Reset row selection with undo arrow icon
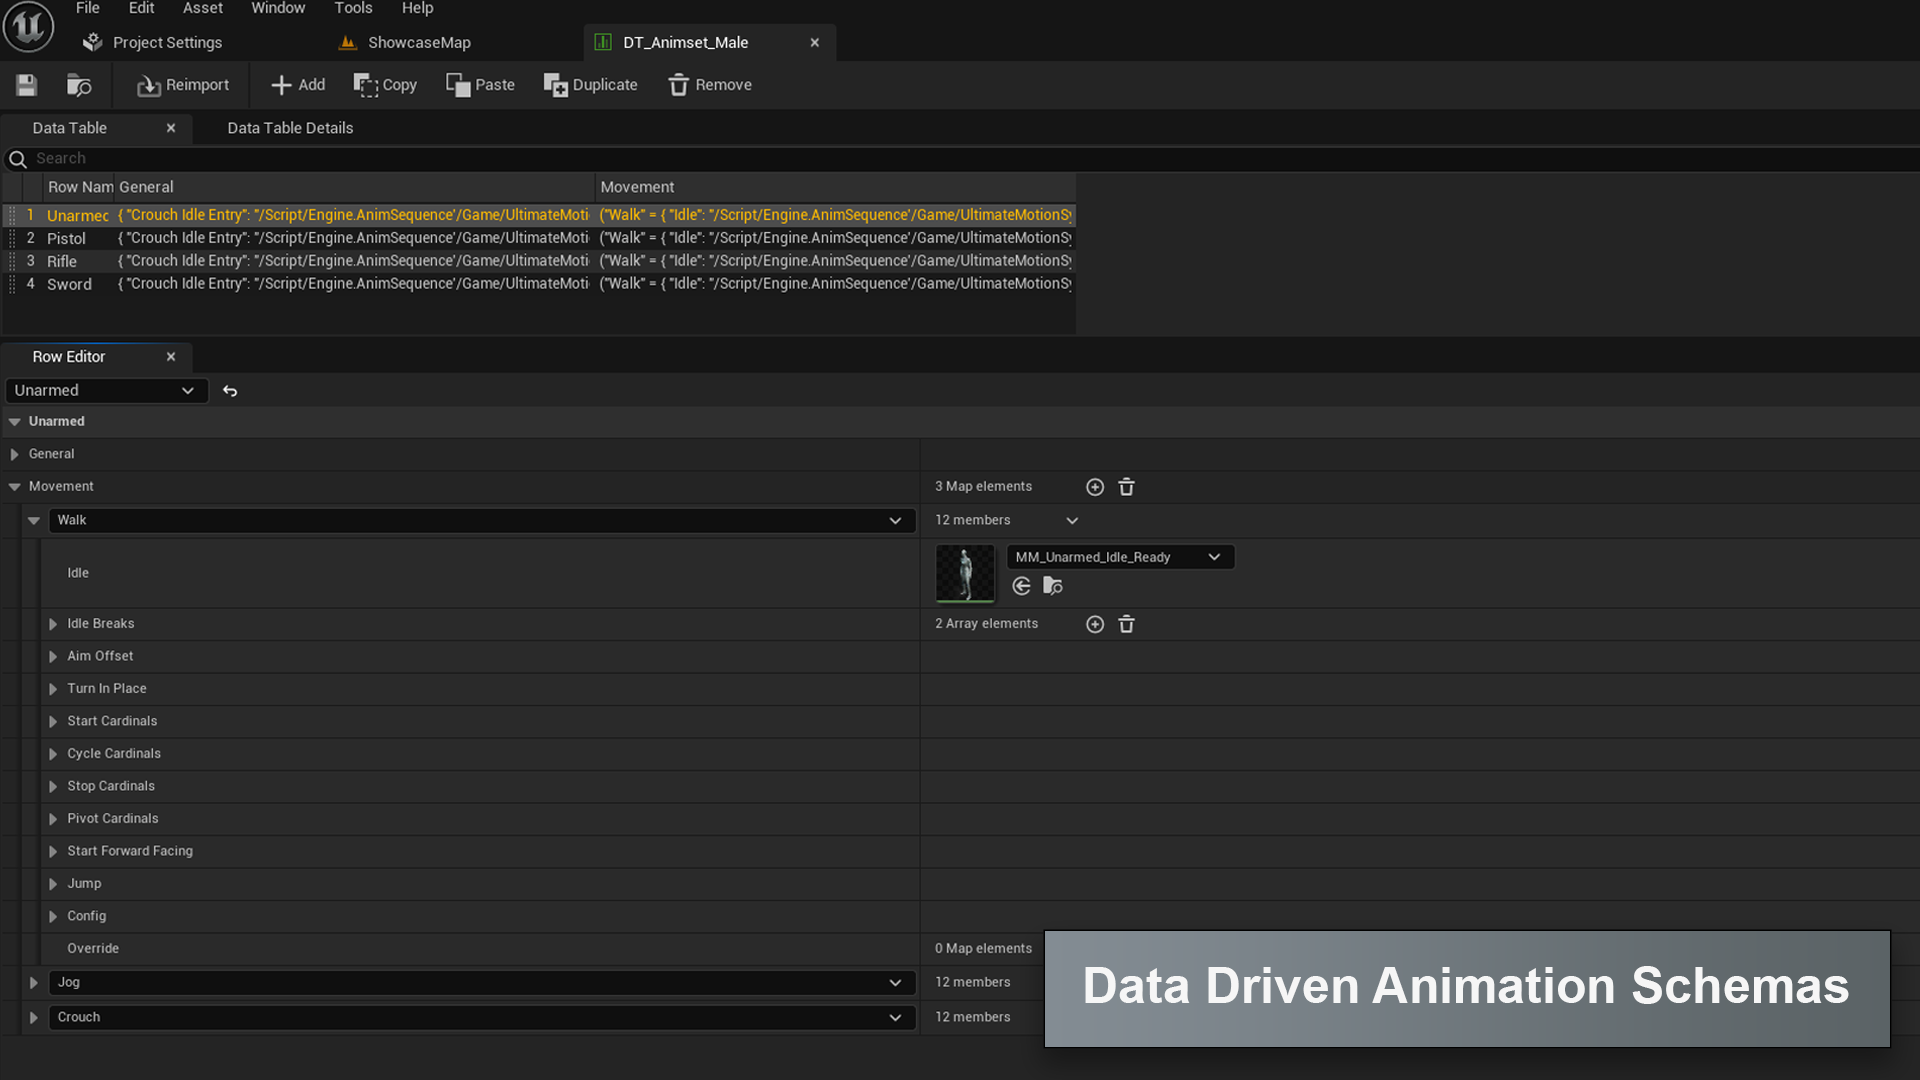Screen dimensions: 1920x1080 point(230,391)
